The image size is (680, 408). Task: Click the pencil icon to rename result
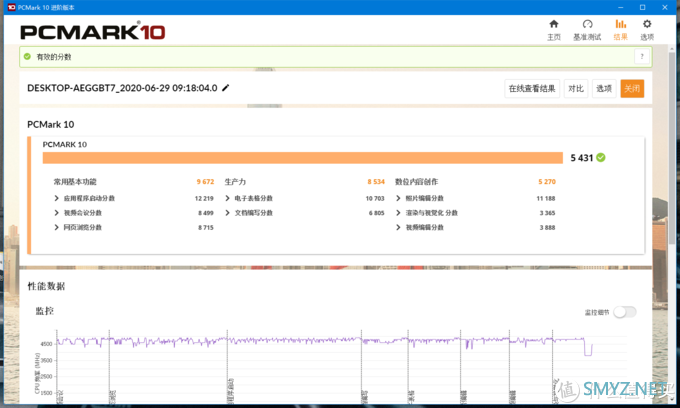point(226,88)
